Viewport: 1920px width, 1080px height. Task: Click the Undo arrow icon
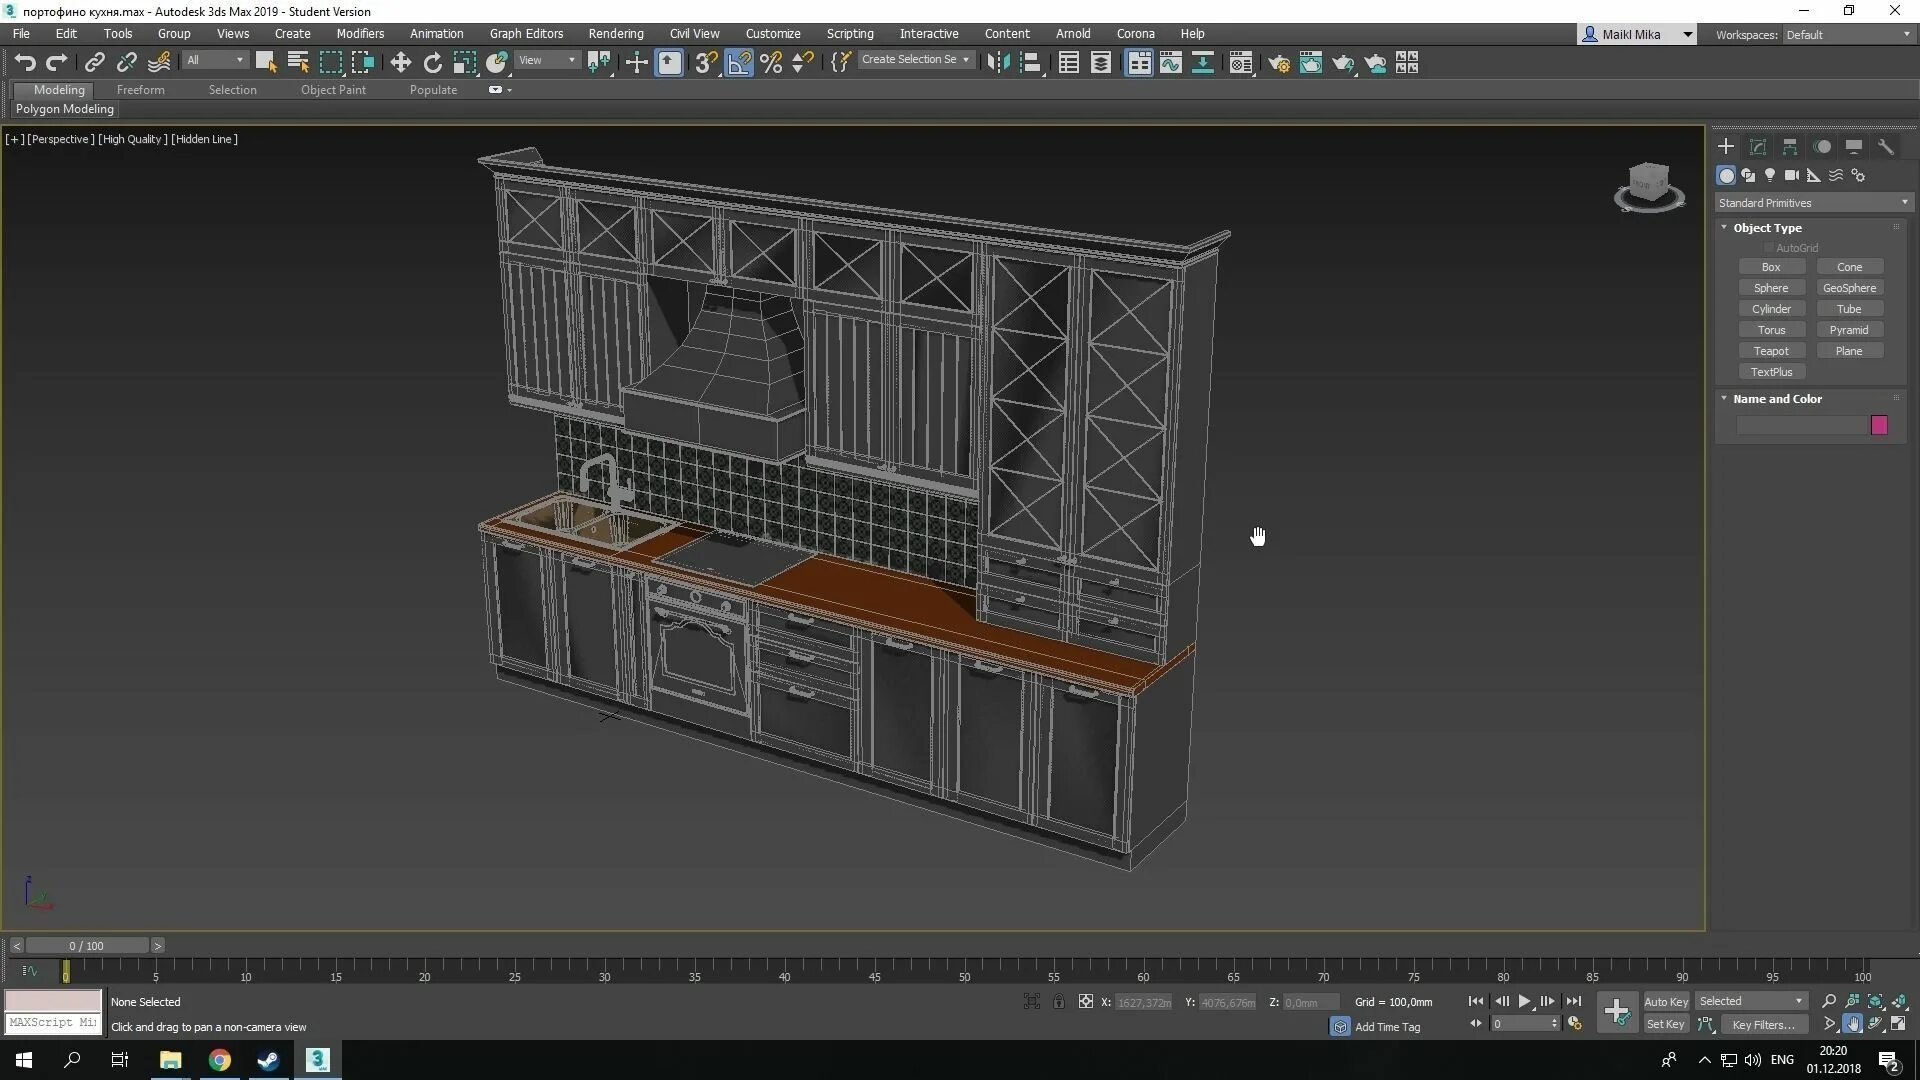(25, 63)
